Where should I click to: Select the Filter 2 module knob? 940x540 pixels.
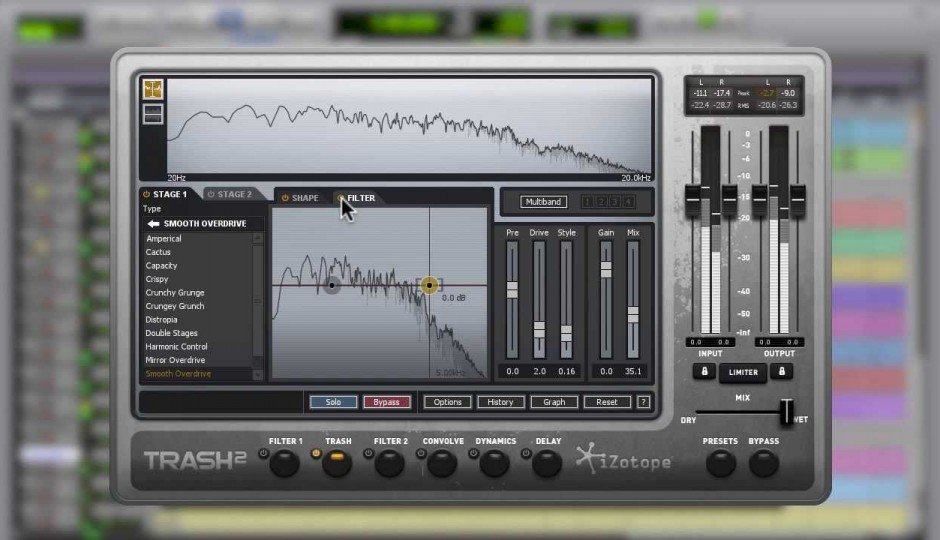(390, 464)
